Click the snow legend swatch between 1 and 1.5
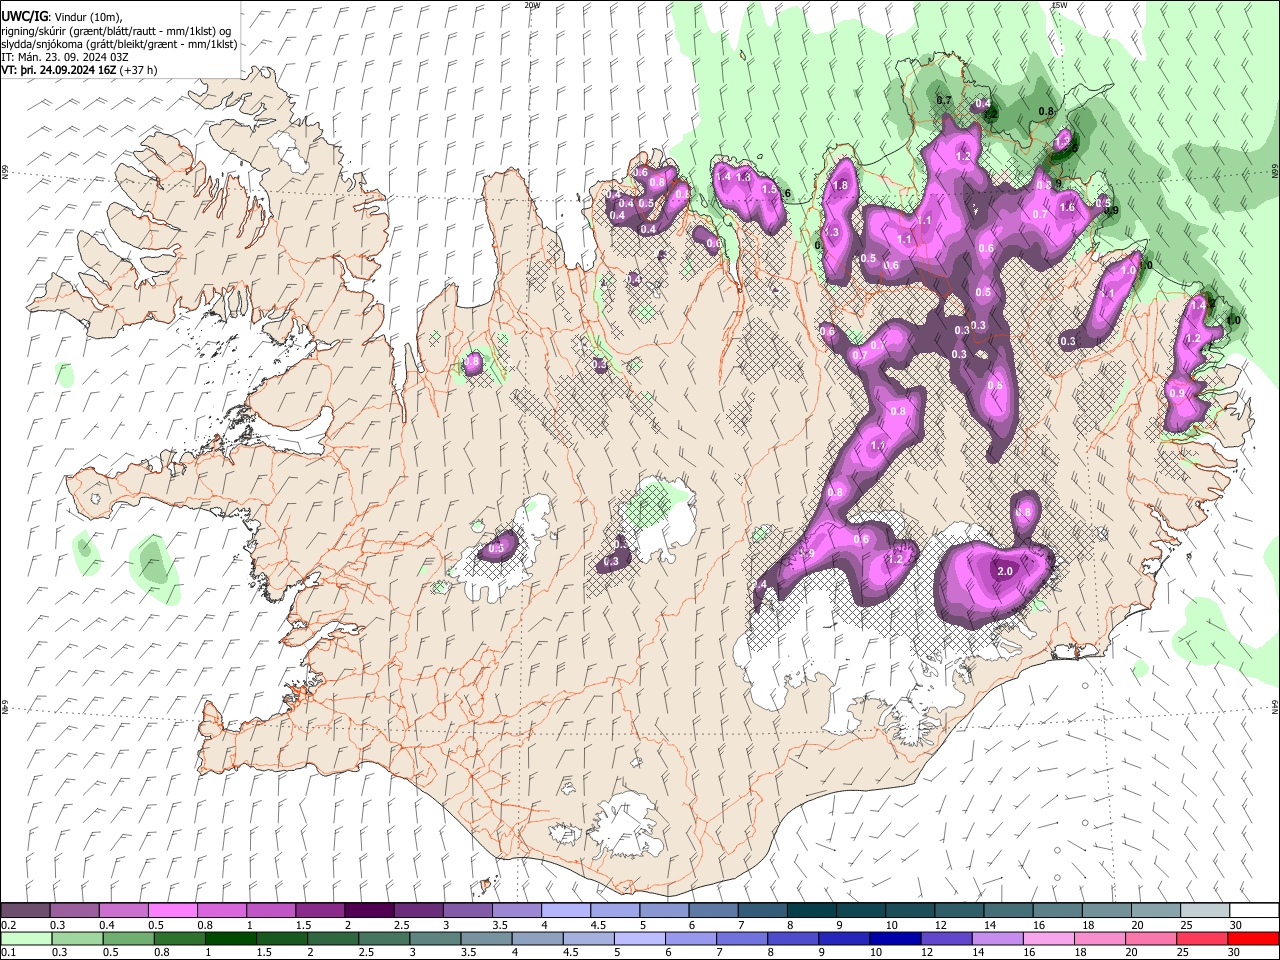The width and height of the screenshot is (1280, 960). pyautogui.click(x=271, y=910)
